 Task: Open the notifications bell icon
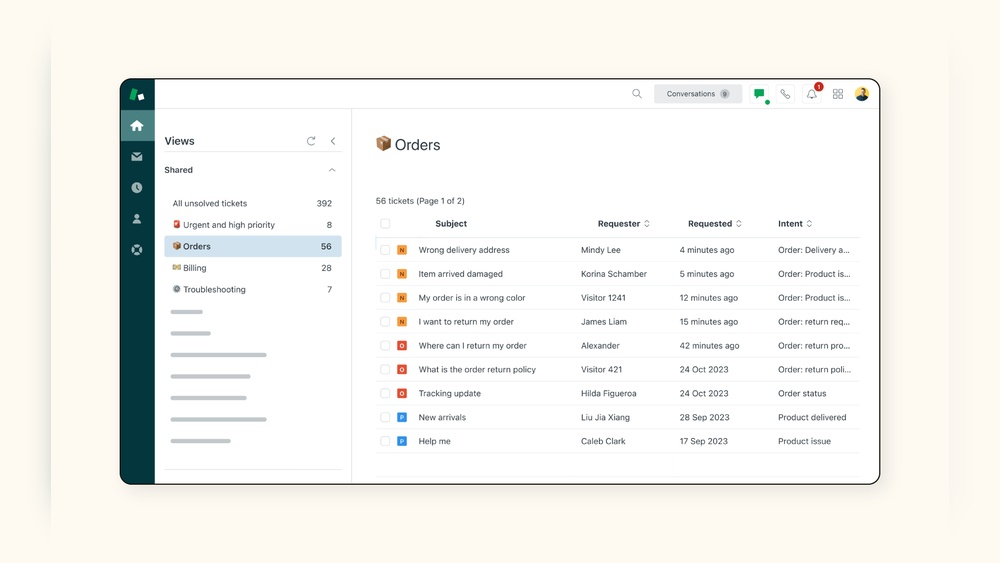(811, 94)
